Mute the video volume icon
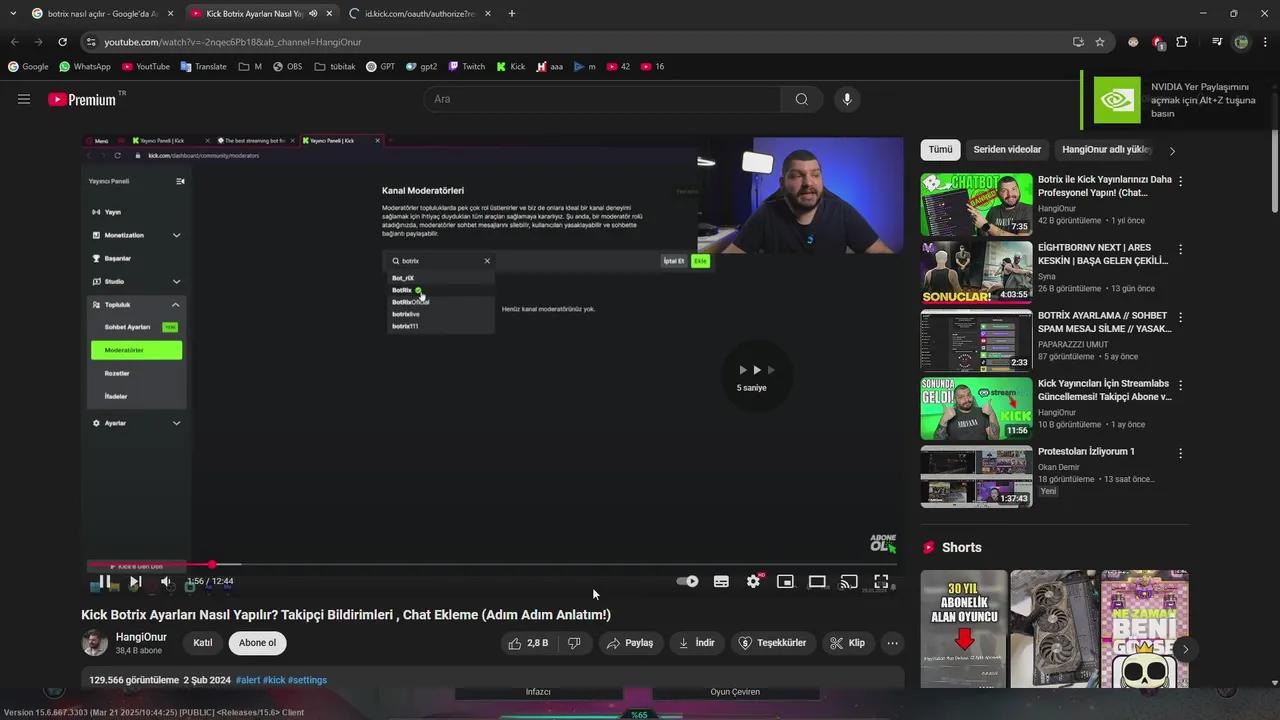The width and height of the screenshot is (1280, 720). click(166, 581)
